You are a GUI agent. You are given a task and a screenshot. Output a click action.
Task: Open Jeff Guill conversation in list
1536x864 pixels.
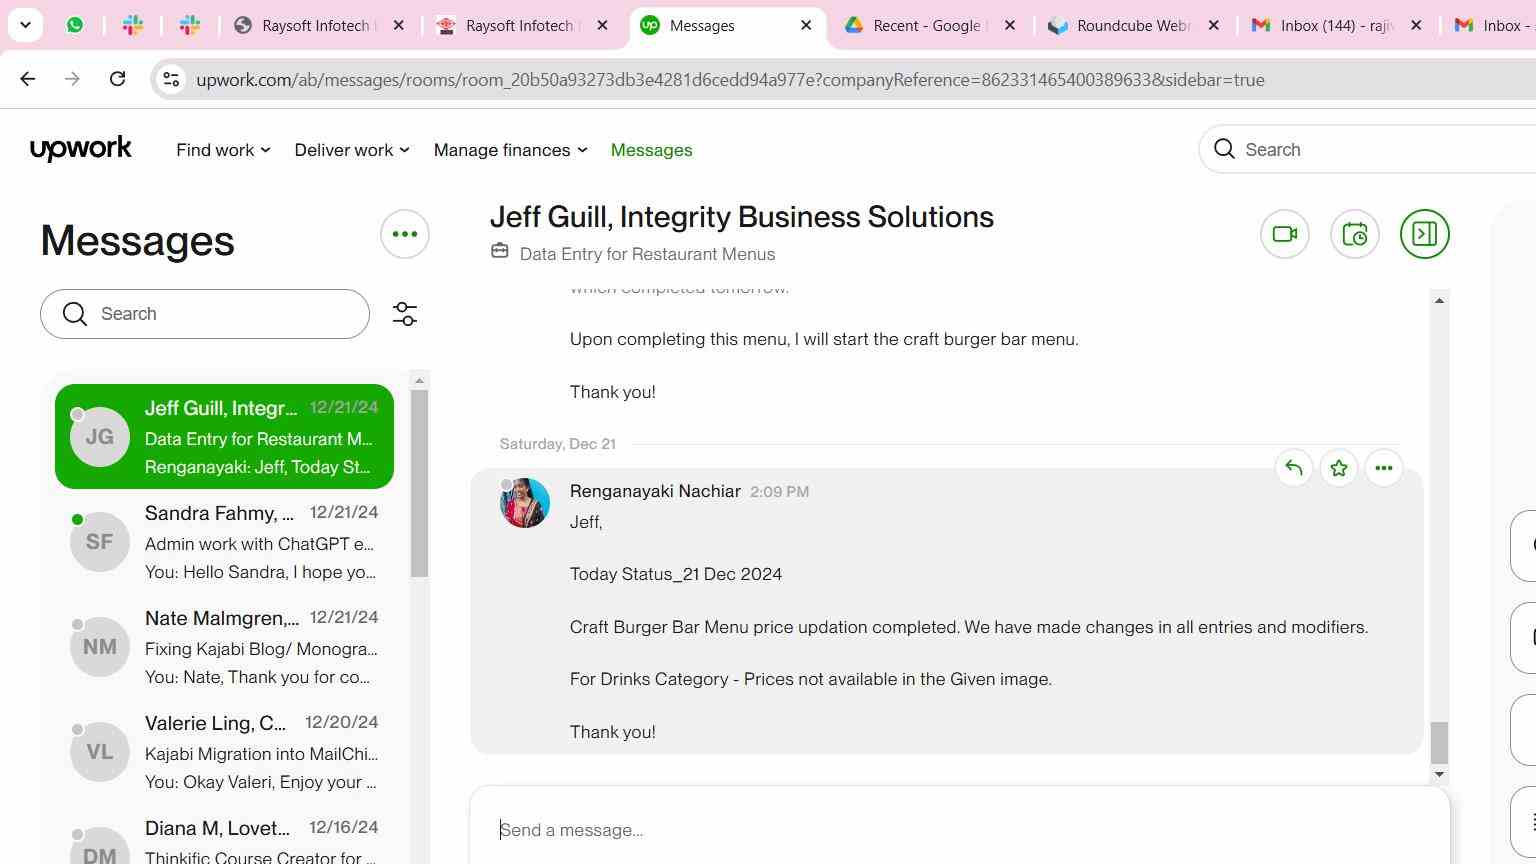tap(224, 436)
